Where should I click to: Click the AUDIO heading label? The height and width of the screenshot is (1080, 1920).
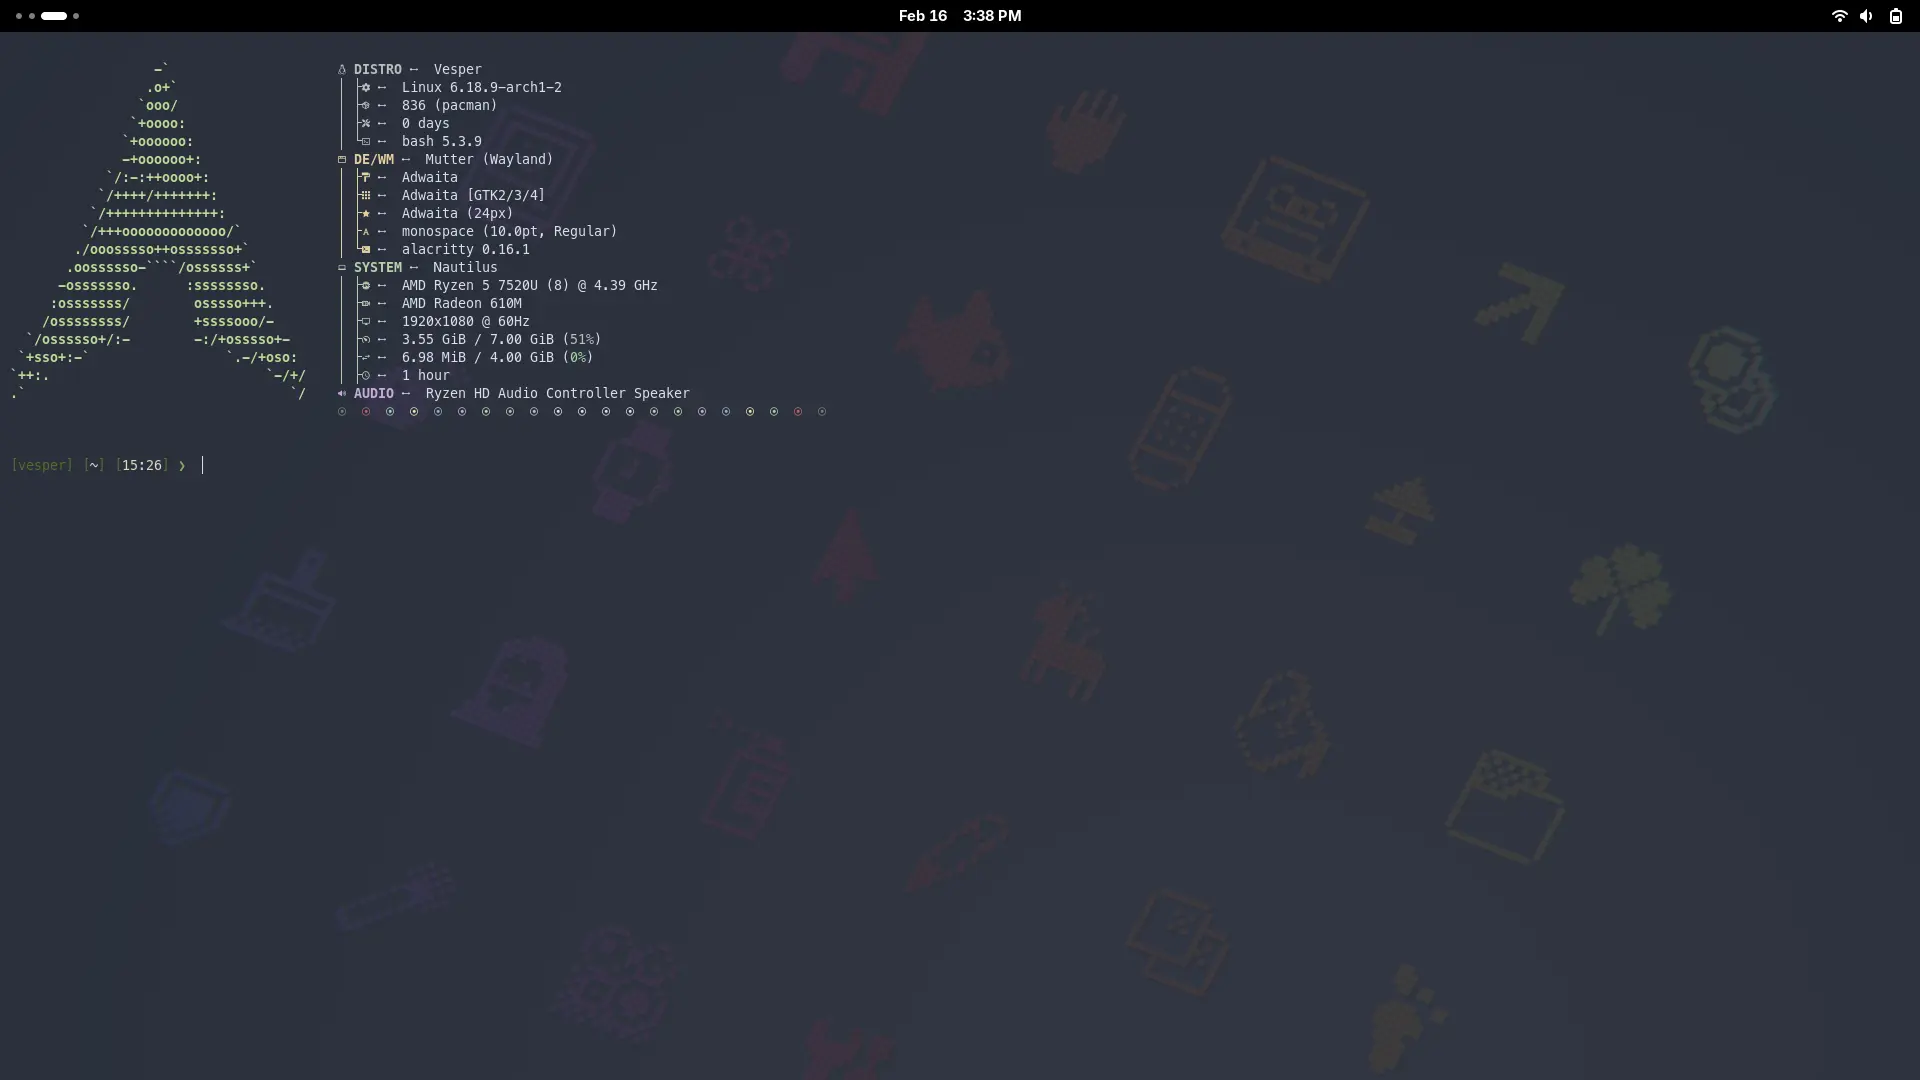(374, 394)
